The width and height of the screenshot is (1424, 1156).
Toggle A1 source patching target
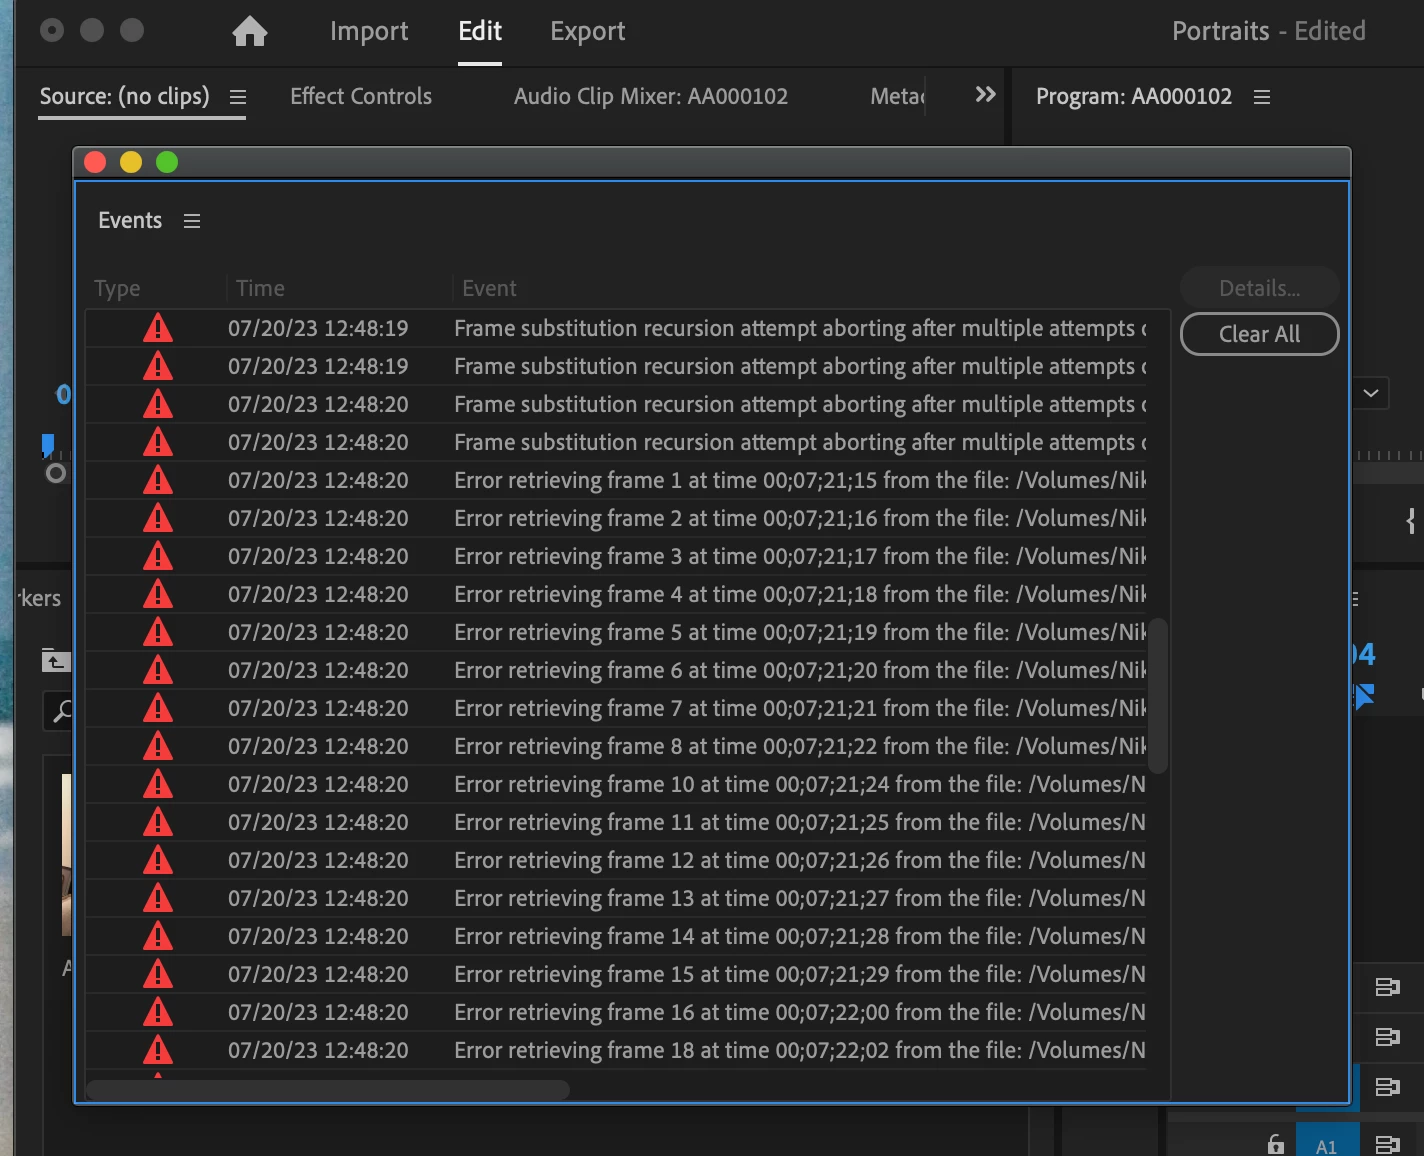pyautogui.click(x=1327, y=1142)
